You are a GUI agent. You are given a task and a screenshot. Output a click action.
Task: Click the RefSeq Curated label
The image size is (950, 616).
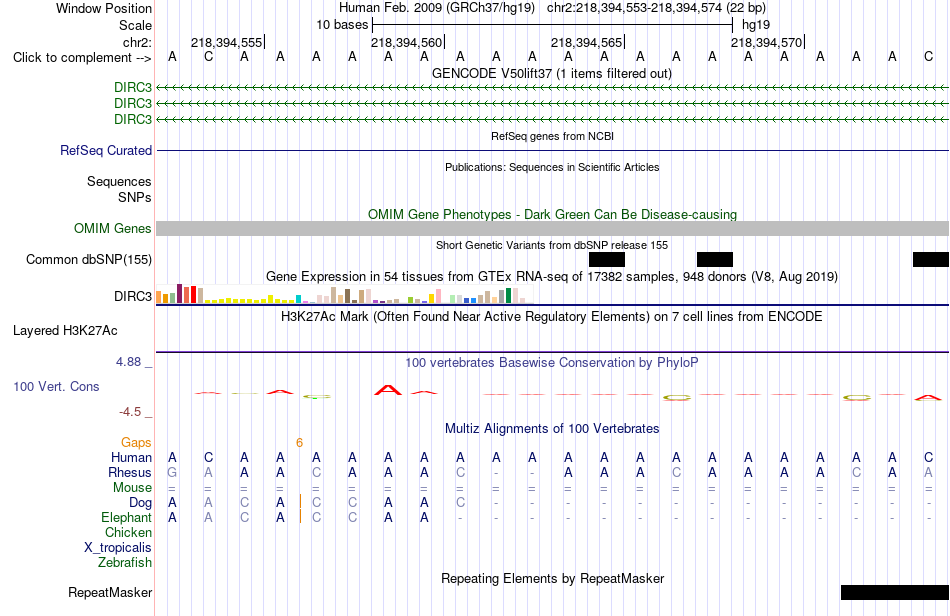(x=105, y=150)
